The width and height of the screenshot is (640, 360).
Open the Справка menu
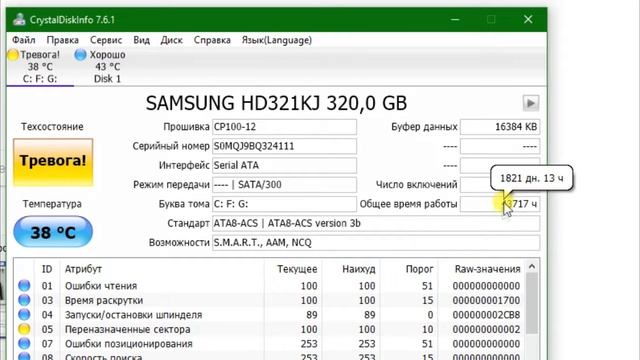[212, 40]
